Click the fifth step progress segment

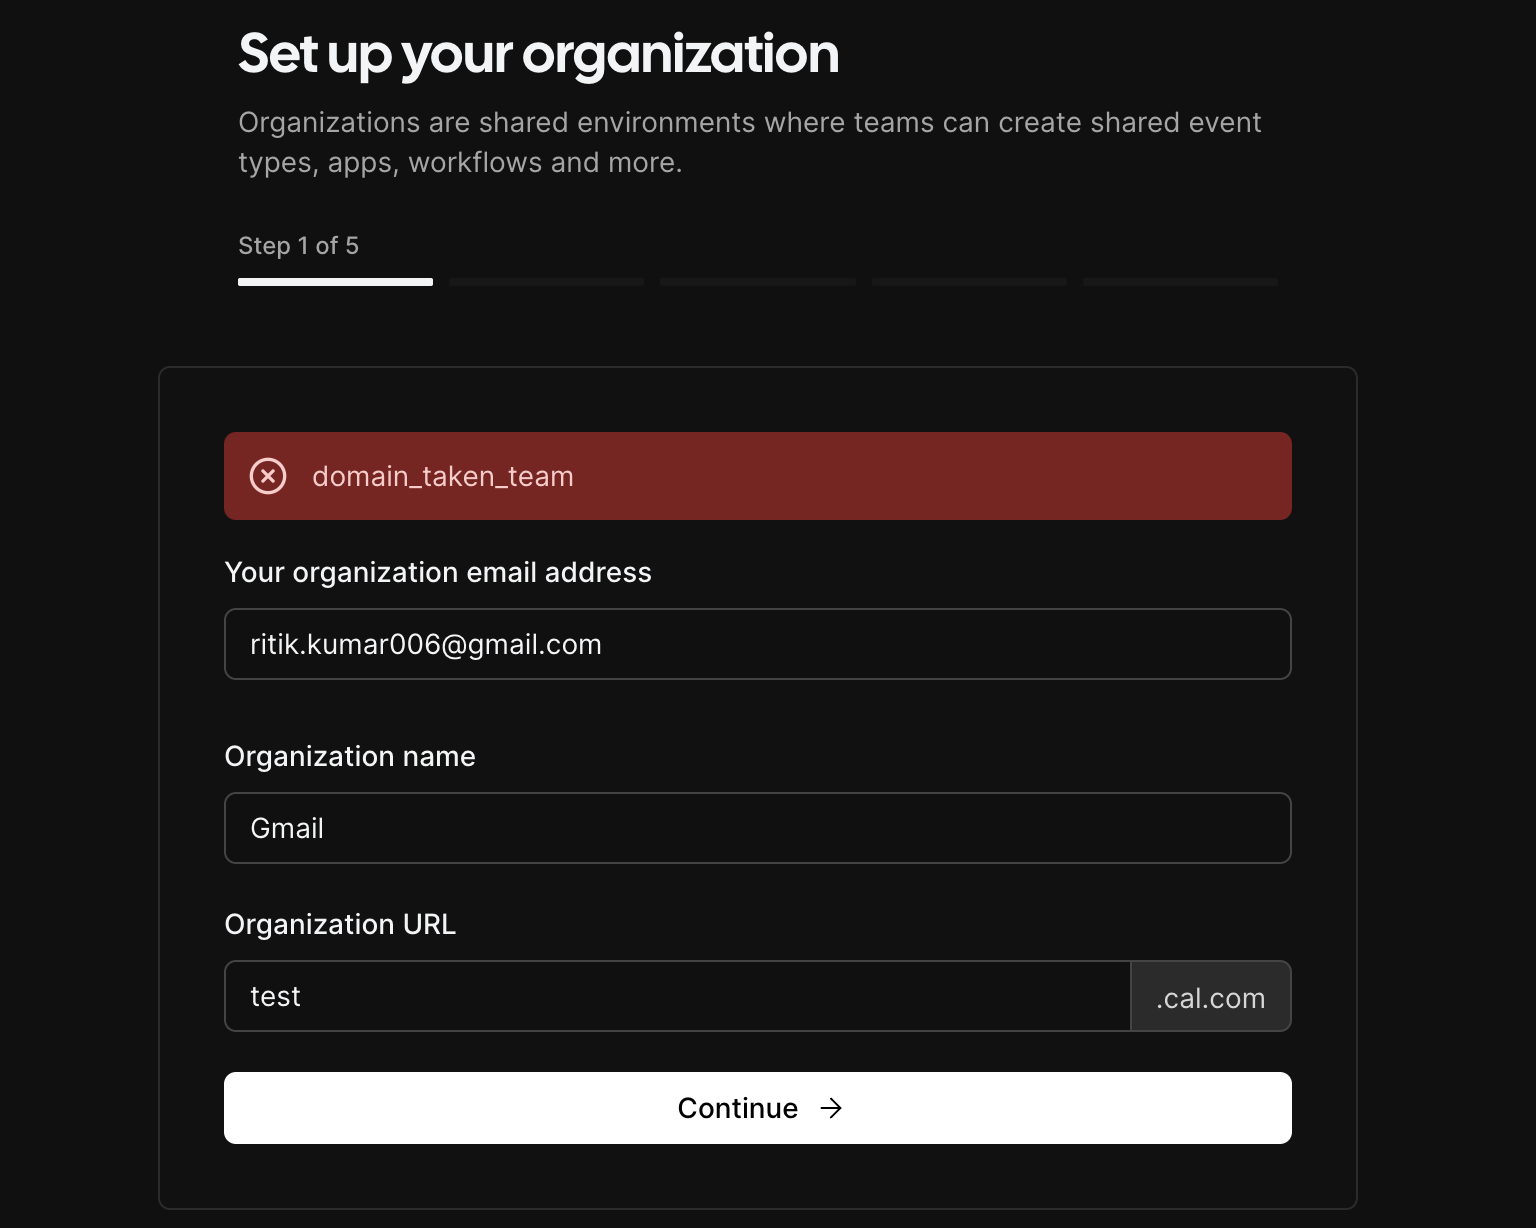1180,282
